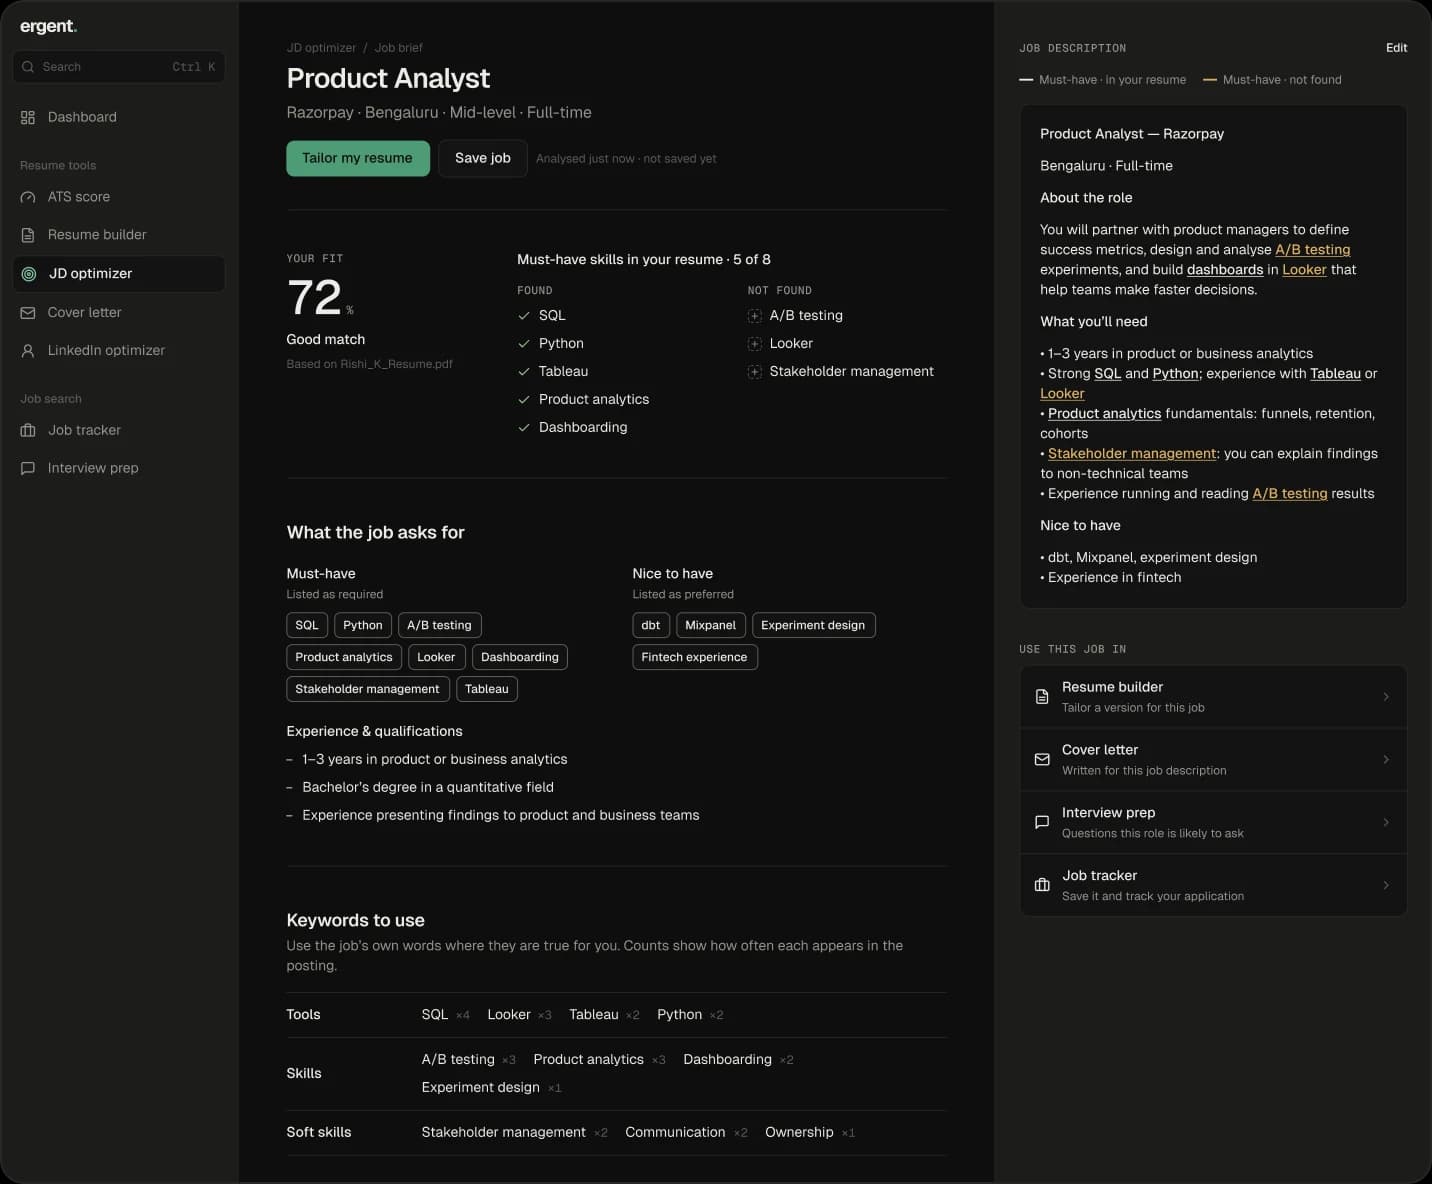Click the document icon on Resume builder card

[1042, 696]
